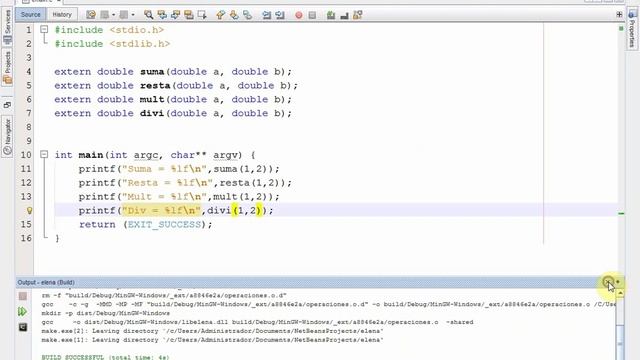The width and height of the screenshot is (640, 360).
Task: Click the Uncomment lines icon
Action: (344, 15)
